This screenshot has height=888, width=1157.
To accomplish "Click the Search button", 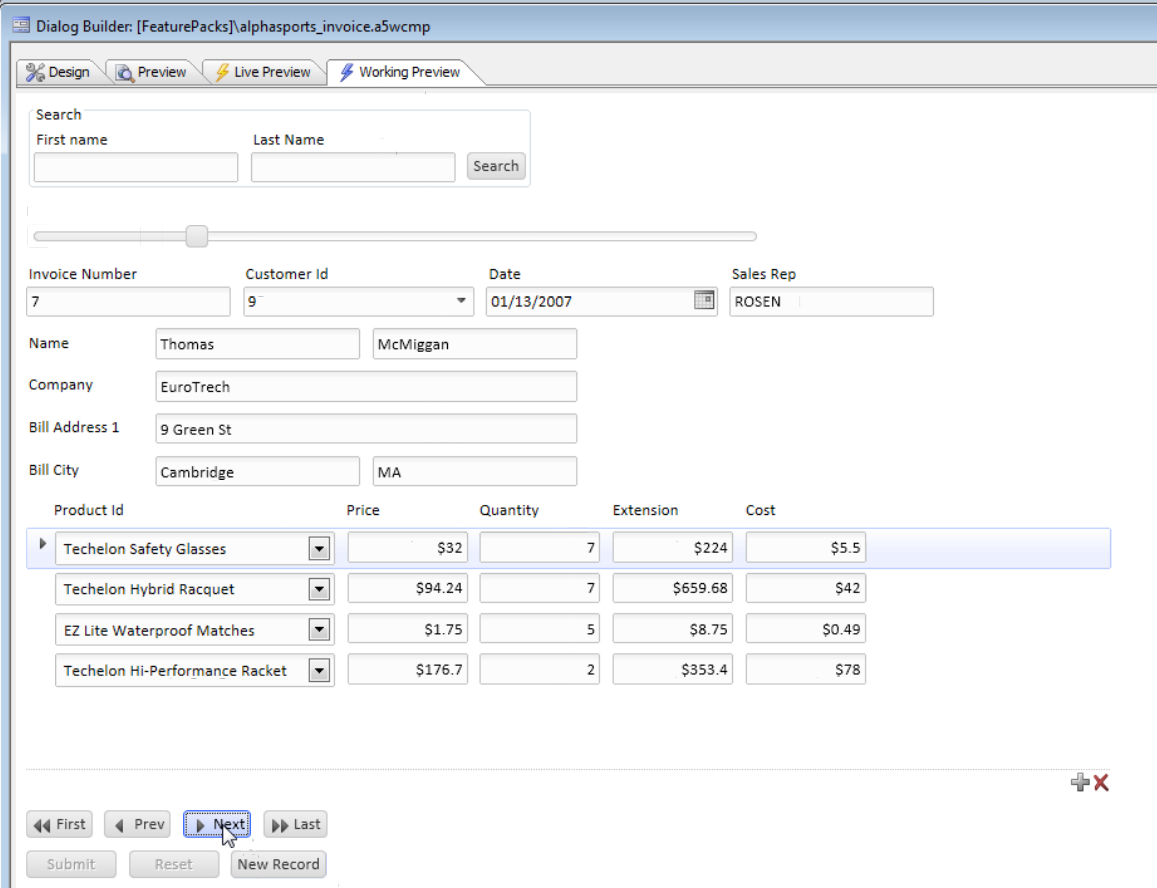I will pyautogui.click(x=496, y=166).
